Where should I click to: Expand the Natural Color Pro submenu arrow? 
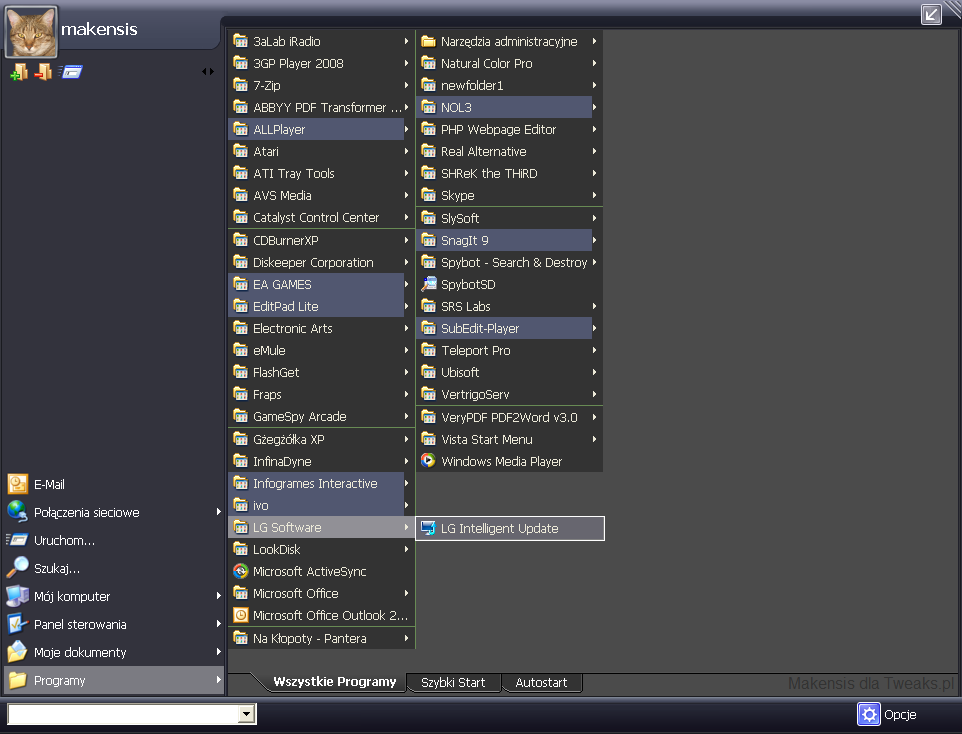coord(594,63)
